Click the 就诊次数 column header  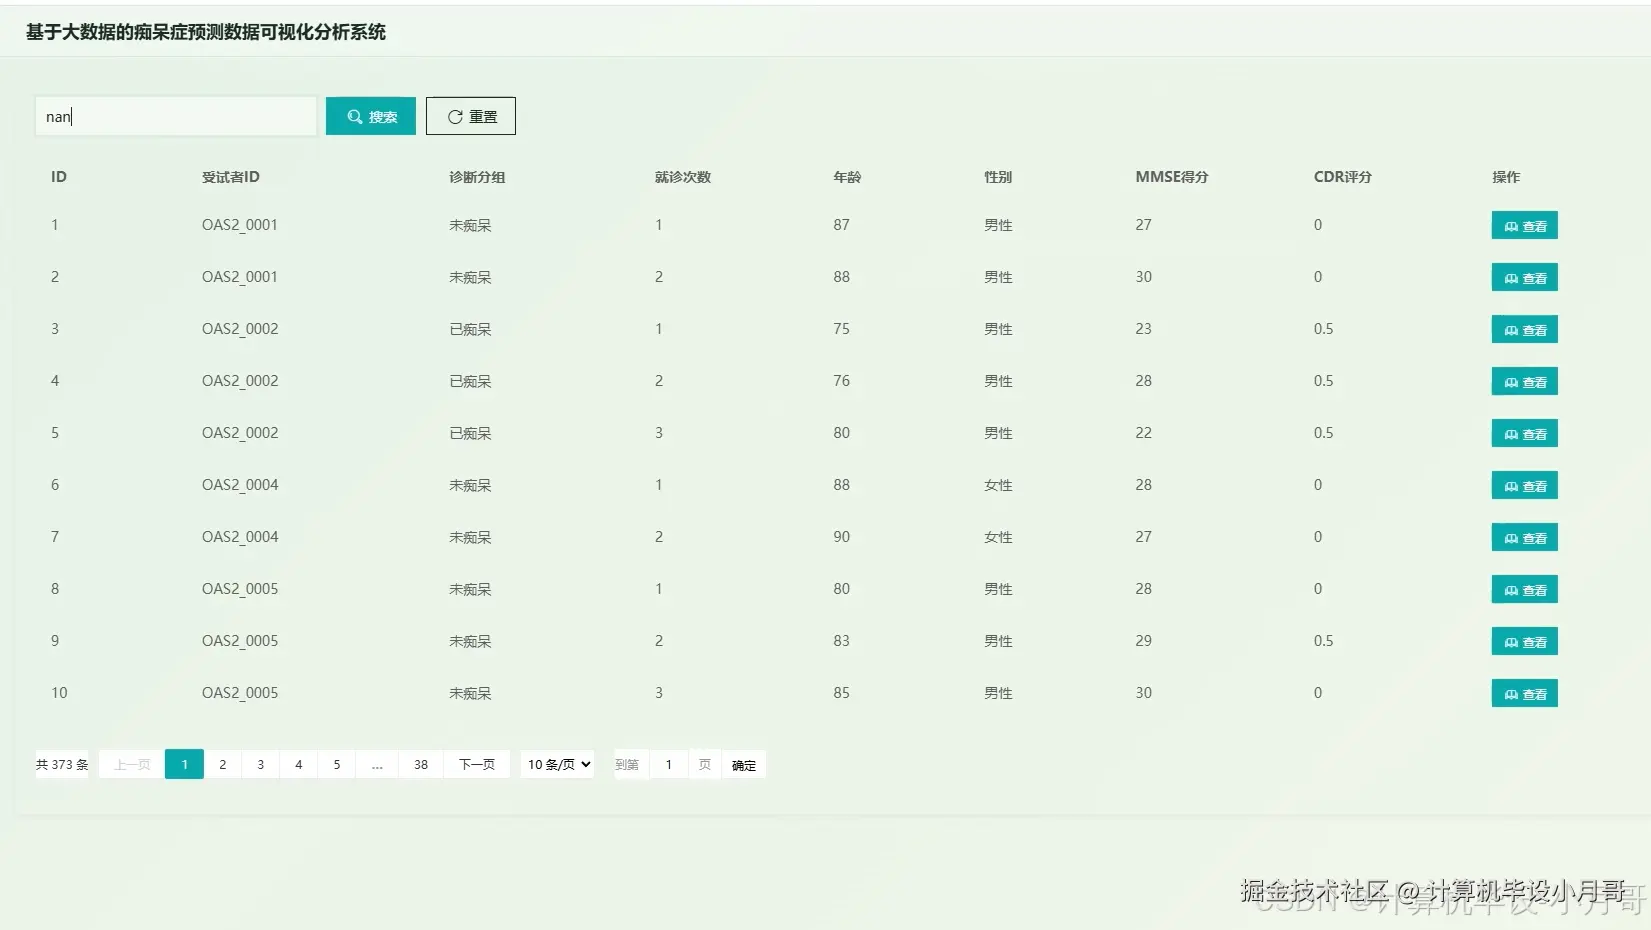pos(683,177)
